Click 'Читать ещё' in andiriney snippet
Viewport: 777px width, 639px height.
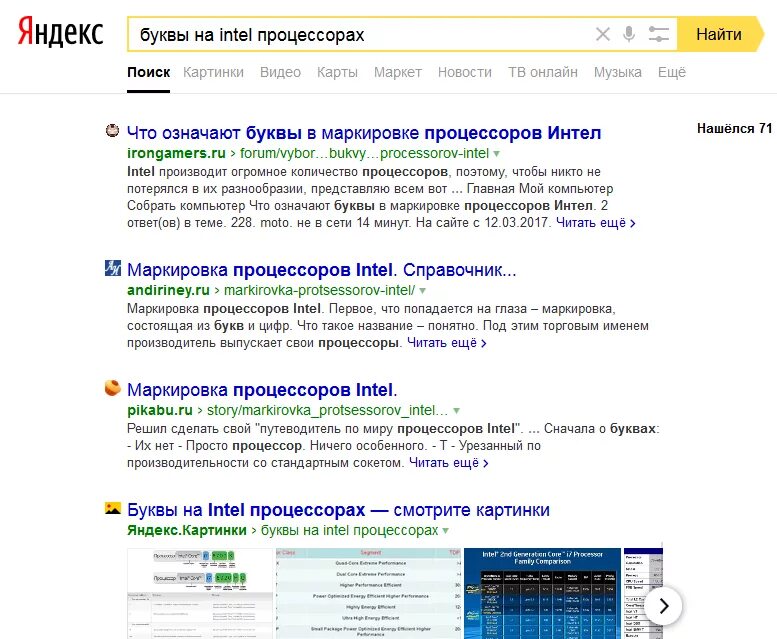pos(446,343)
